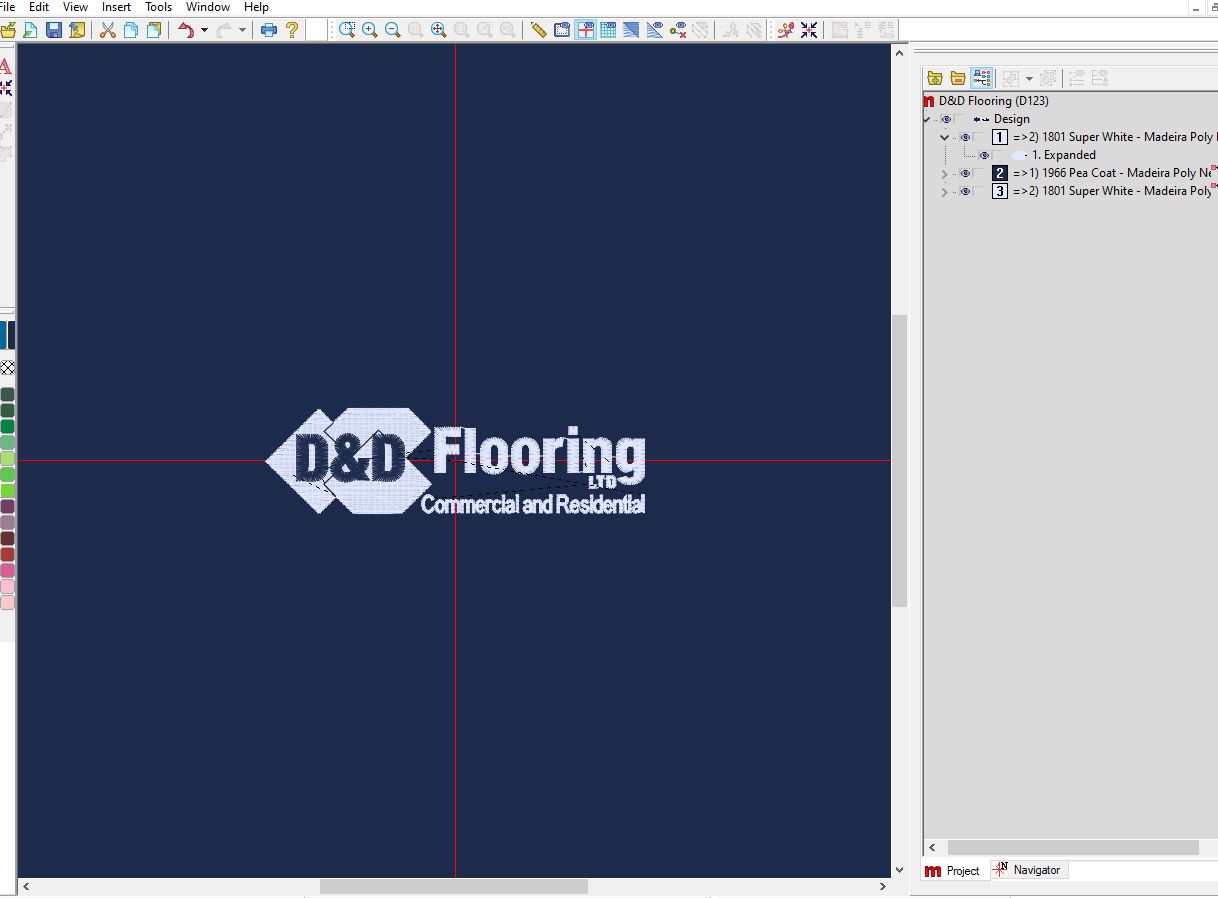Save the design with the floppy disk icon
Viewport: 1218px width, 898px height.
54,30
